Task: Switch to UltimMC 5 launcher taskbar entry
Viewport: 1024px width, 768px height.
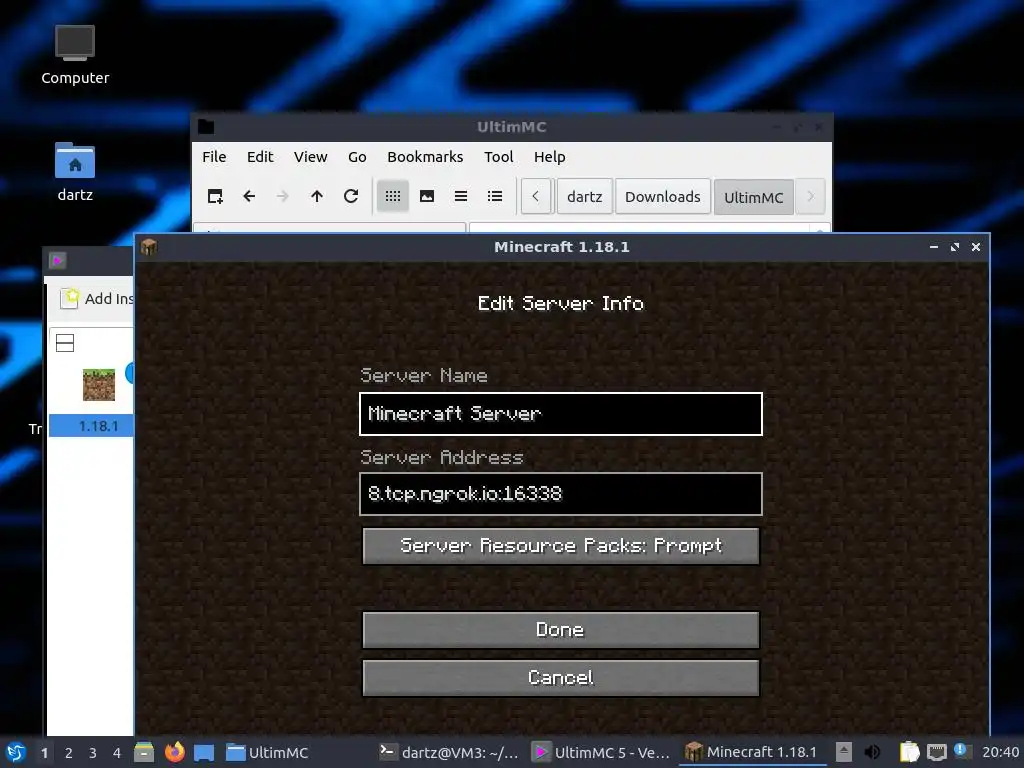Action: pyautogui.click(x=601, y=752)
